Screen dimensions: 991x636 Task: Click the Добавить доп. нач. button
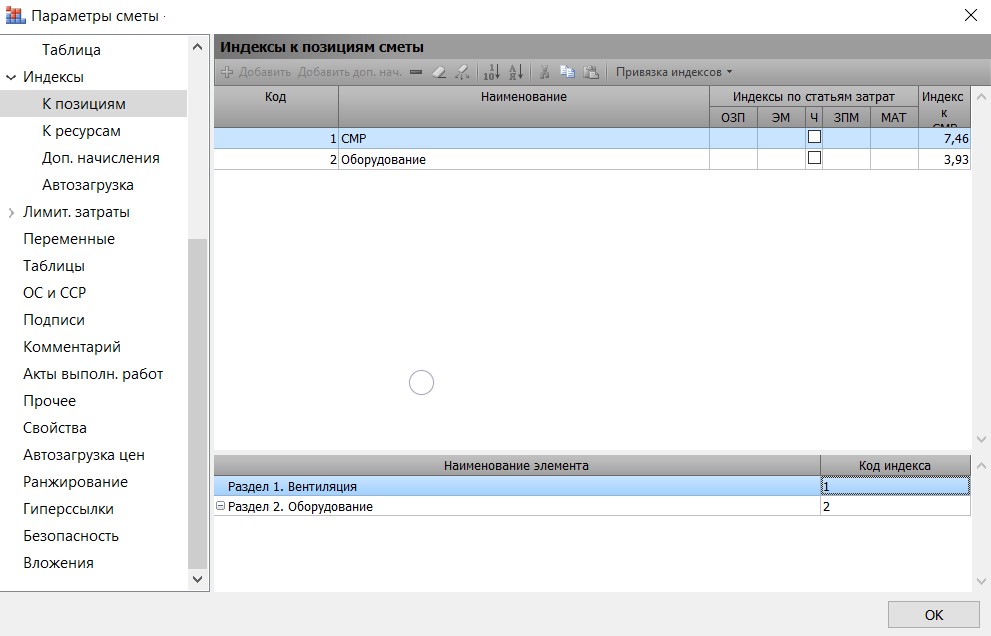click(x=350, y=72)
